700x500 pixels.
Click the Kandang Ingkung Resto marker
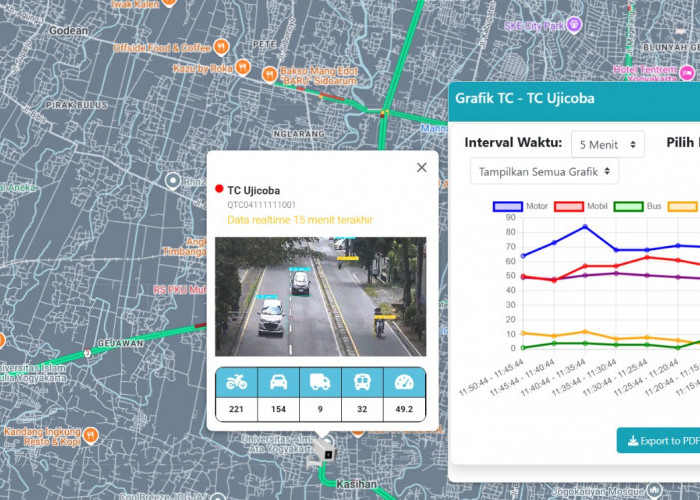(x=91, y=435)
